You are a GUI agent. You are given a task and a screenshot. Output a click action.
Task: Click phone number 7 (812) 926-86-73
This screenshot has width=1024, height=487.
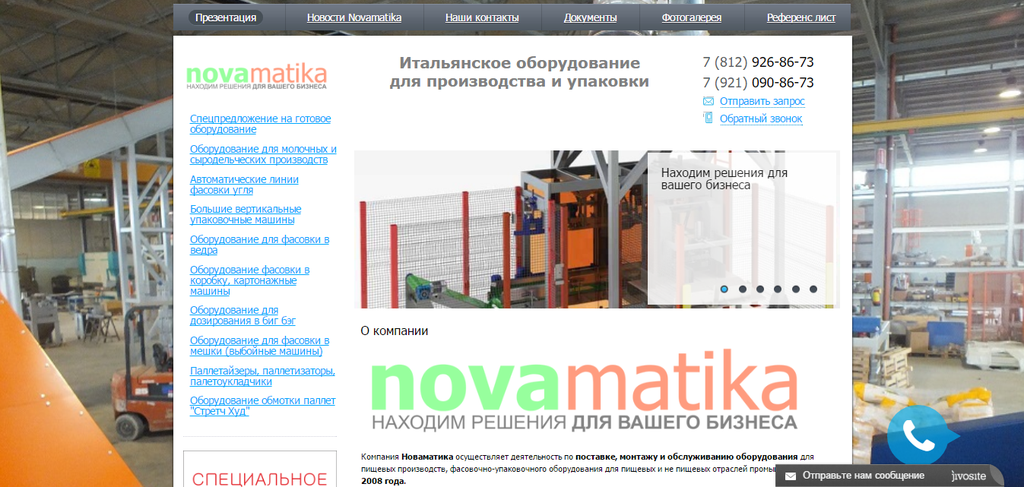[758, 63]
